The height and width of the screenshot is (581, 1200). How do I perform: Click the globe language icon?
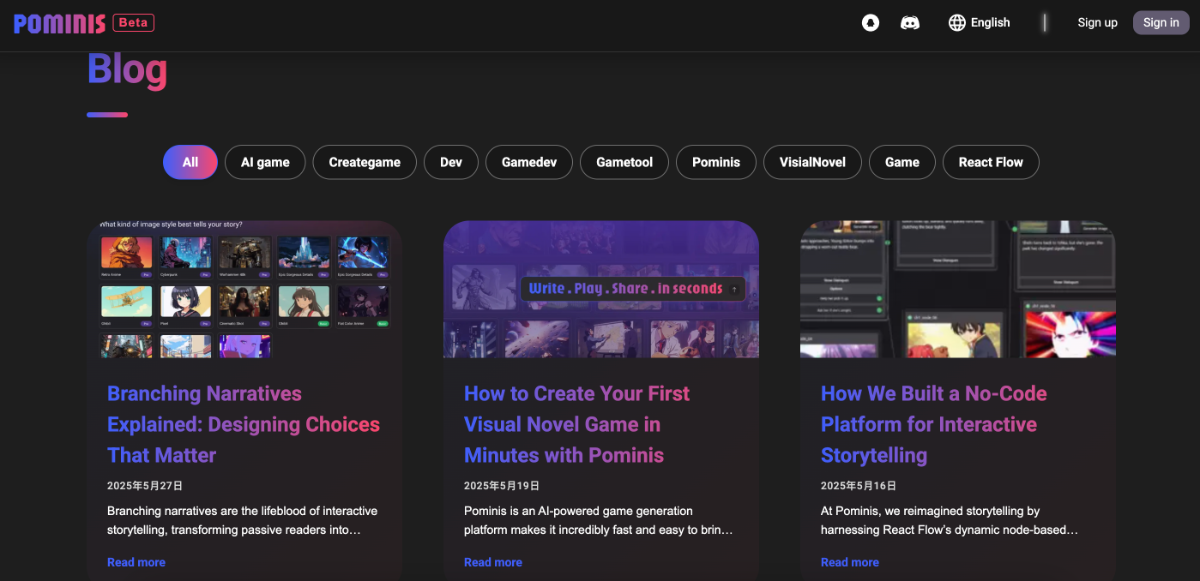click(x=957, y=23)
